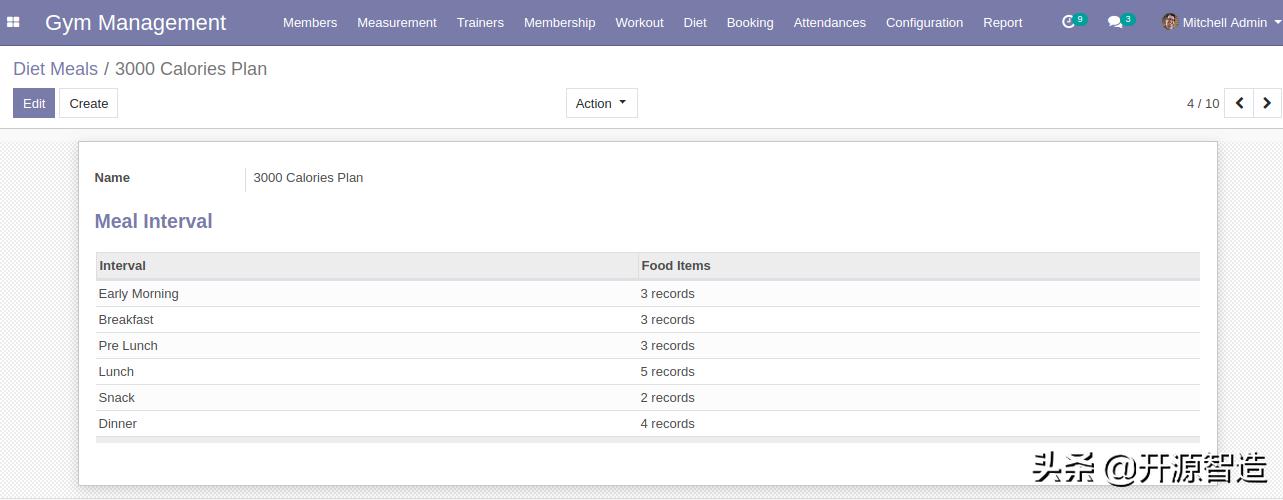Open the Report menu
Screen dimensions: 1283x500
pos(1002,22)
